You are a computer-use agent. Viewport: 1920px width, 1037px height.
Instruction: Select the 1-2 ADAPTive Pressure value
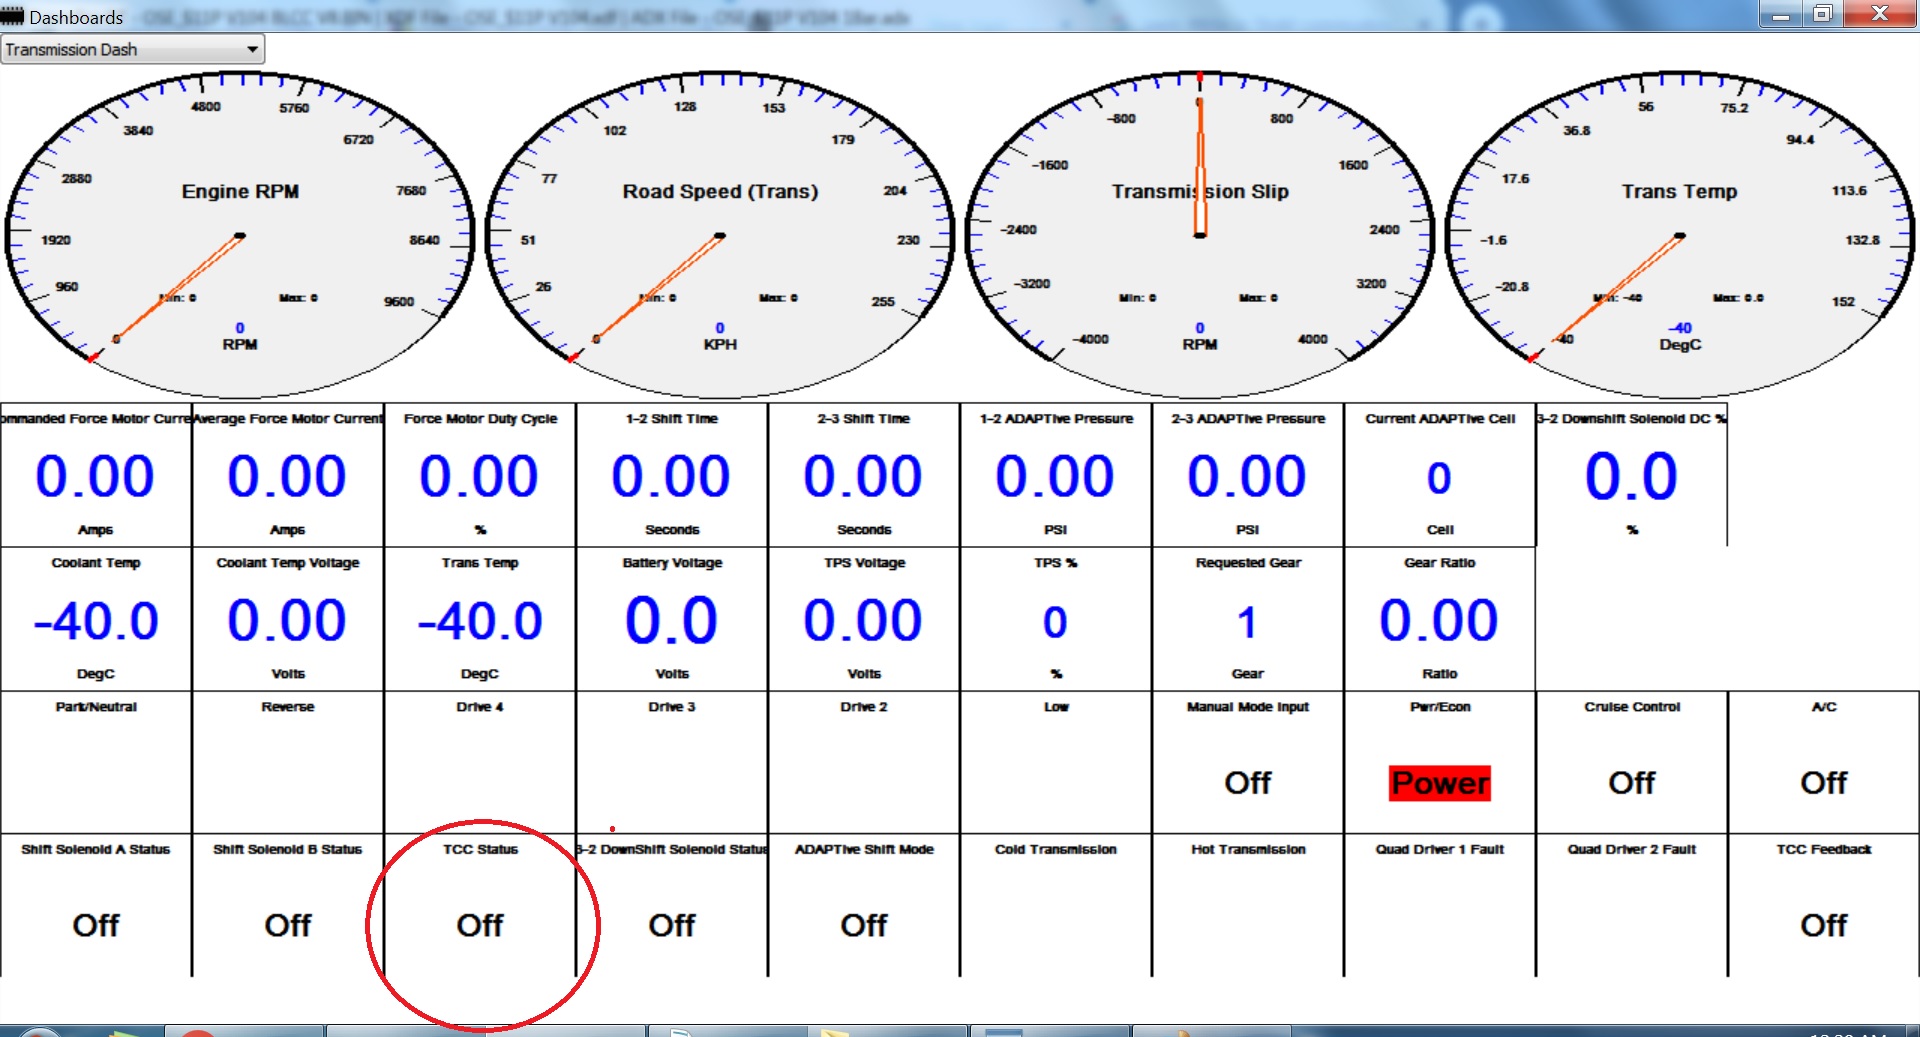pos(1055,476)
